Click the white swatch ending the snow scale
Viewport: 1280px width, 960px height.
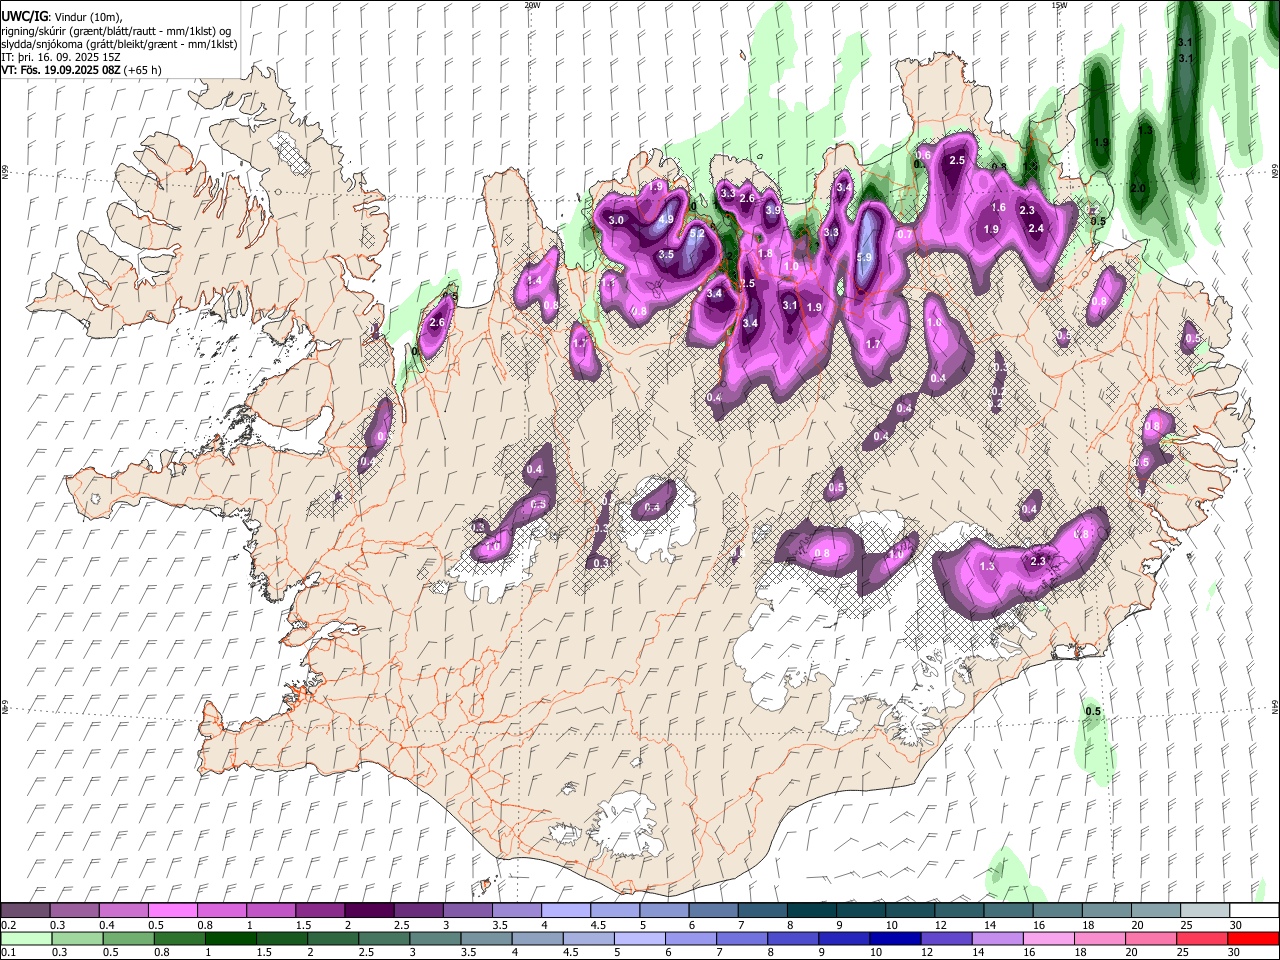click(1253, 911)
